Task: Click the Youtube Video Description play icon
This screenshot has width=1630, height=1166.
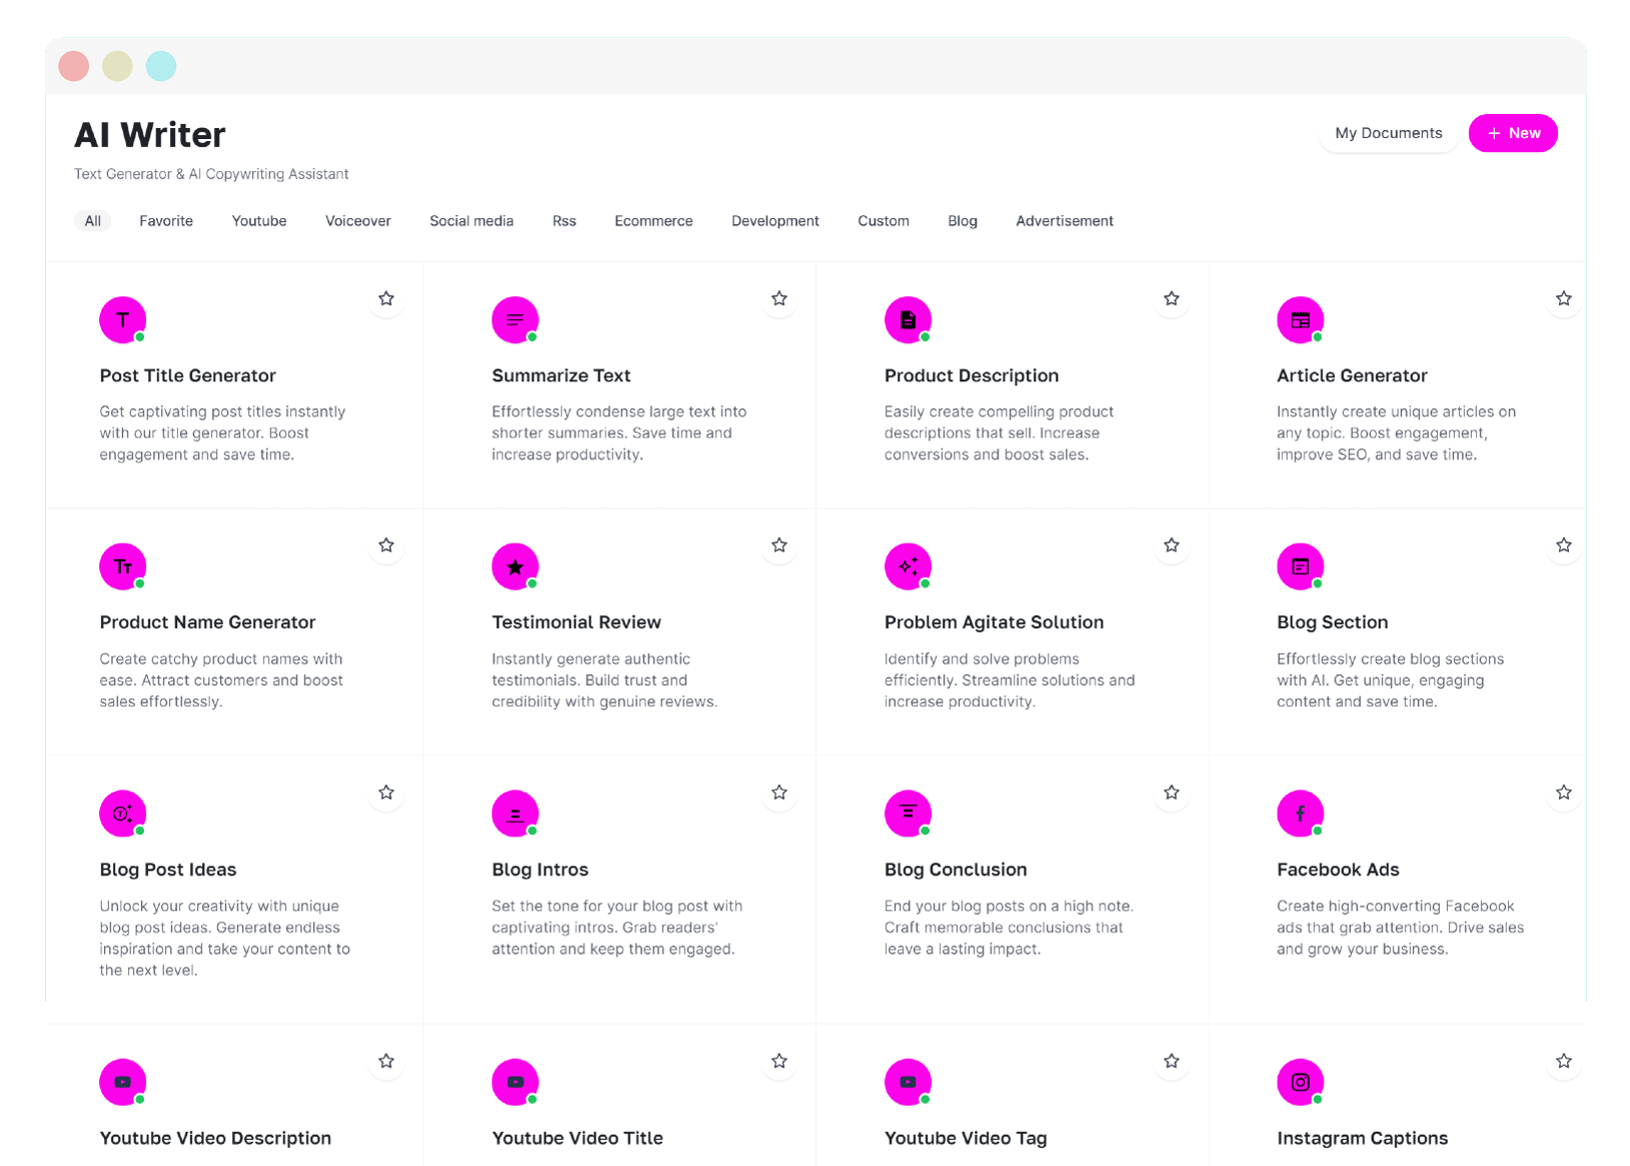Action: point(122,1082)
